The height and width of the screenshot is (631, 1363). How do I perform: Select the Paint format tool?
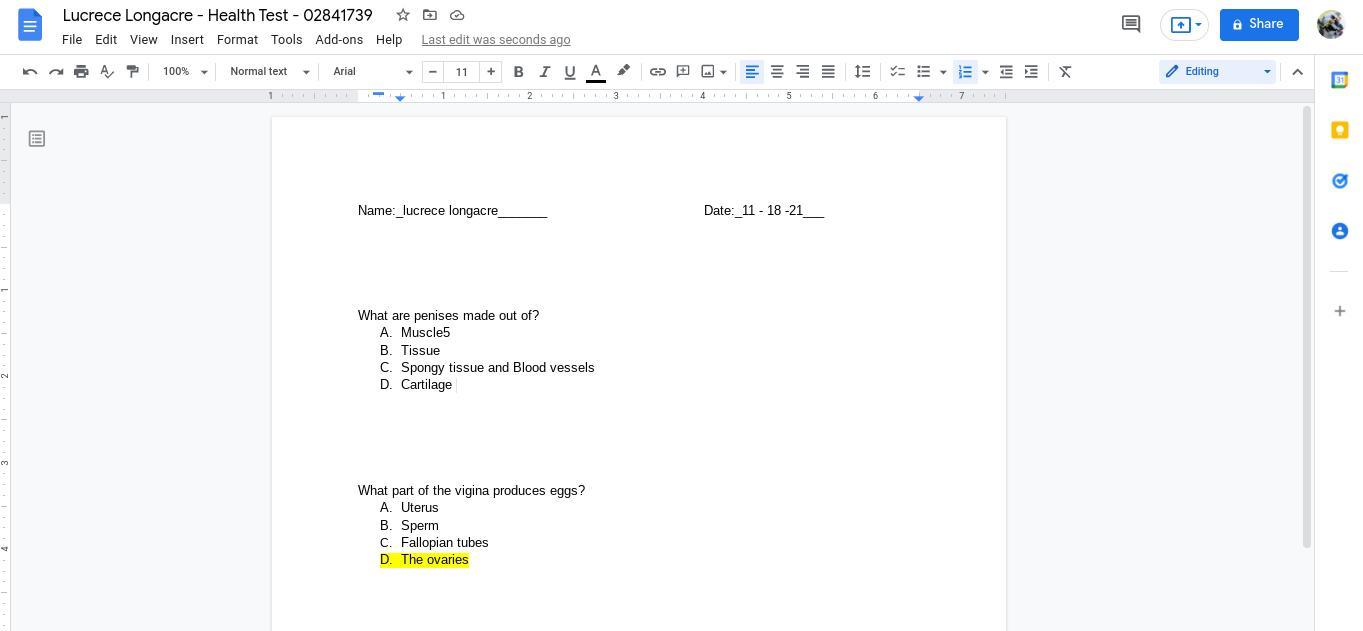(132, 72)
